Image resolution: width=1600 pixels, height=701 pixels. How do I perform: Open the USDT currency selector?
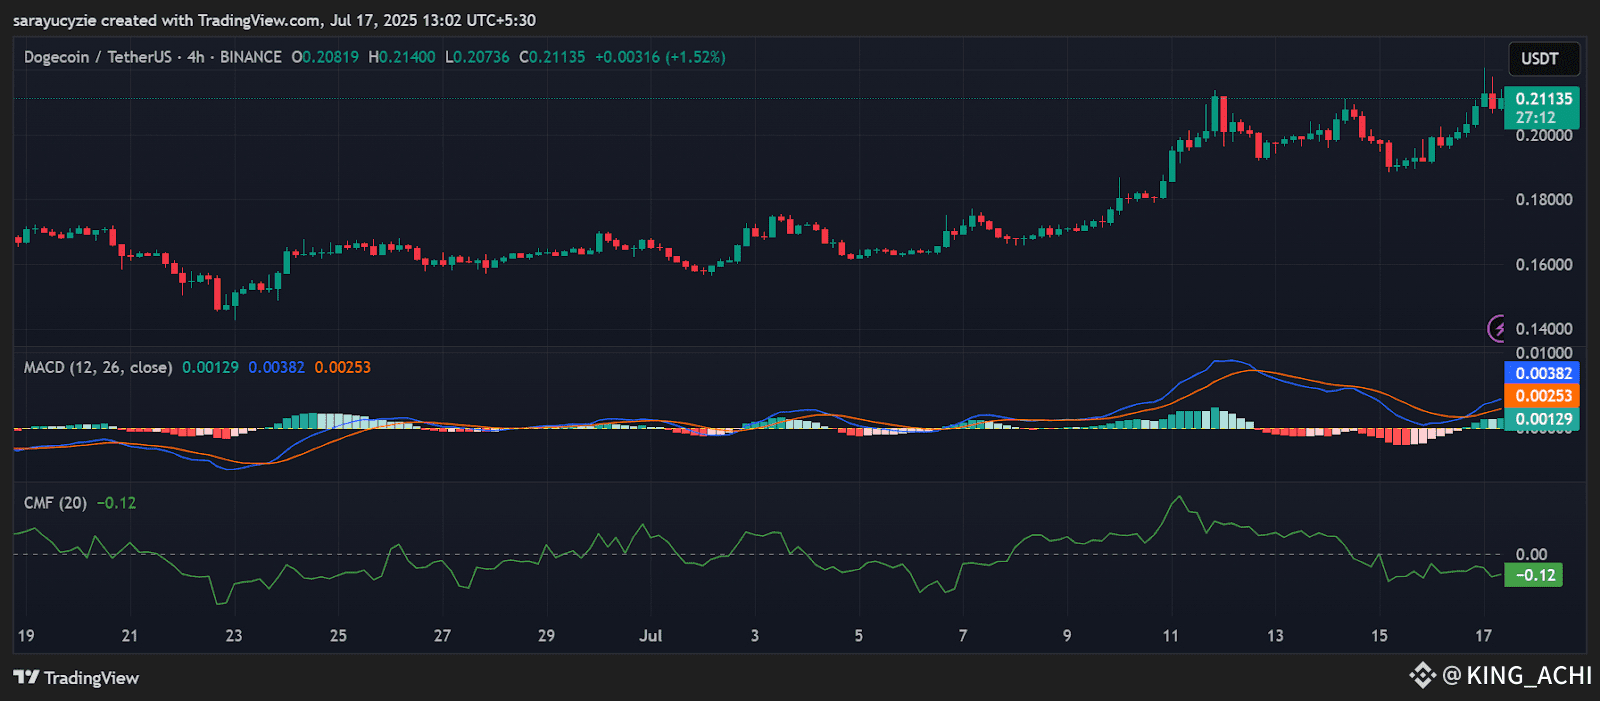pyautogui.click(x=1540, y=59)
